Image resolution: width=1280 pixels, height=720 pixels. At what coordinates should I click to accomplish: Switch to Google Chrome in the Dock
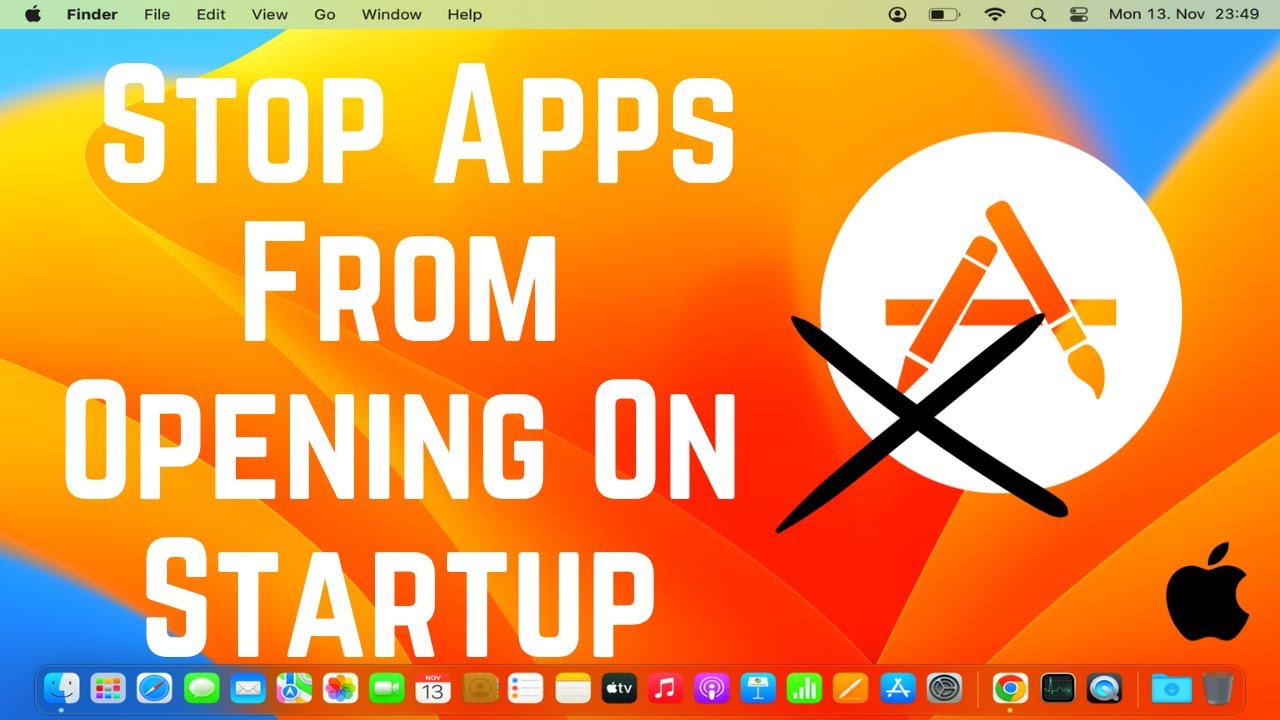pos(1011,688)
